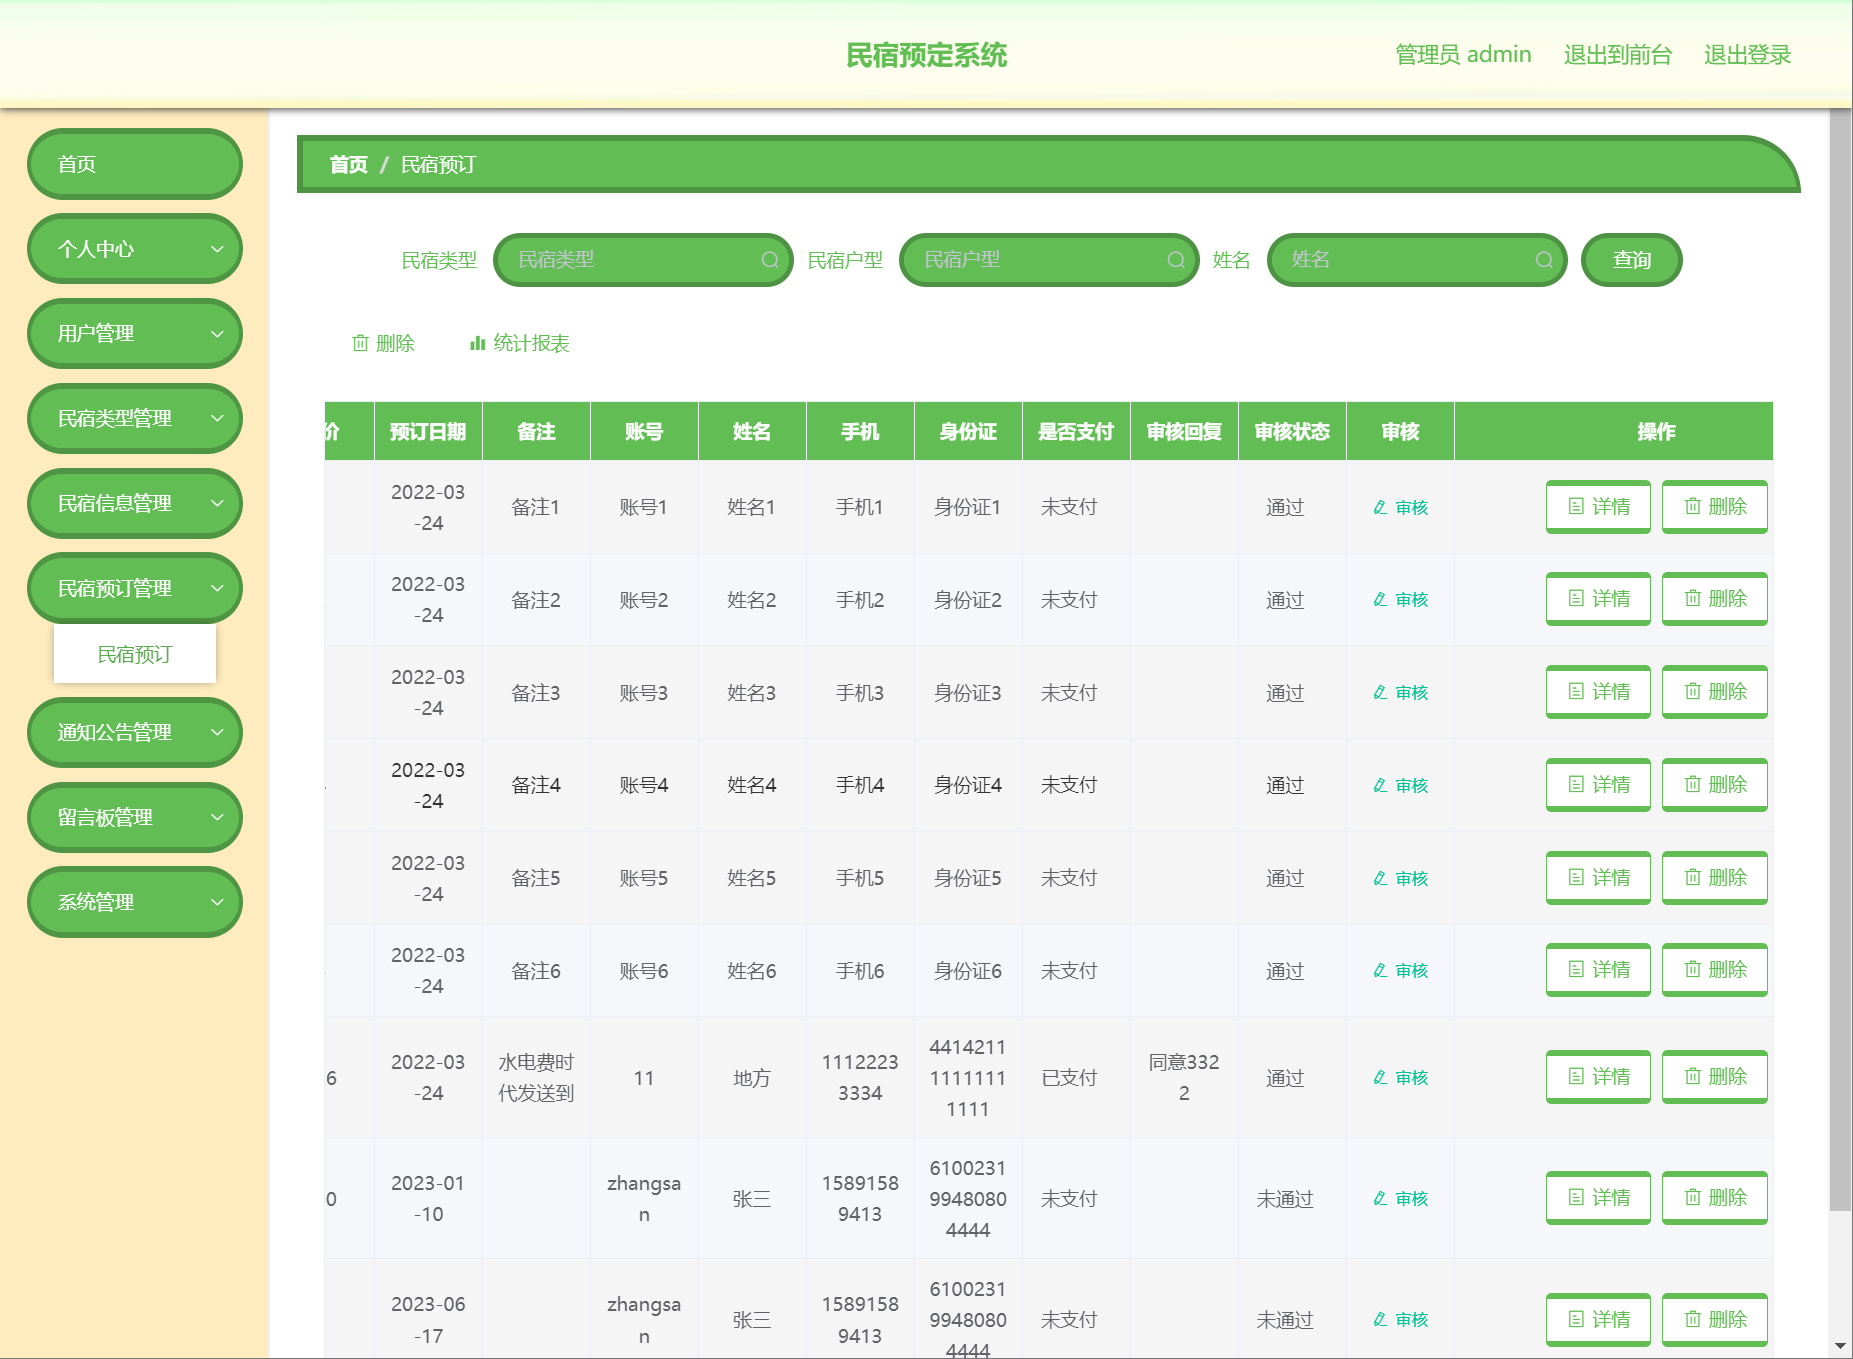Expand 留言板管理 sidebar menu
Viewport: 1853px width, 1359px height.
(135, 817)
